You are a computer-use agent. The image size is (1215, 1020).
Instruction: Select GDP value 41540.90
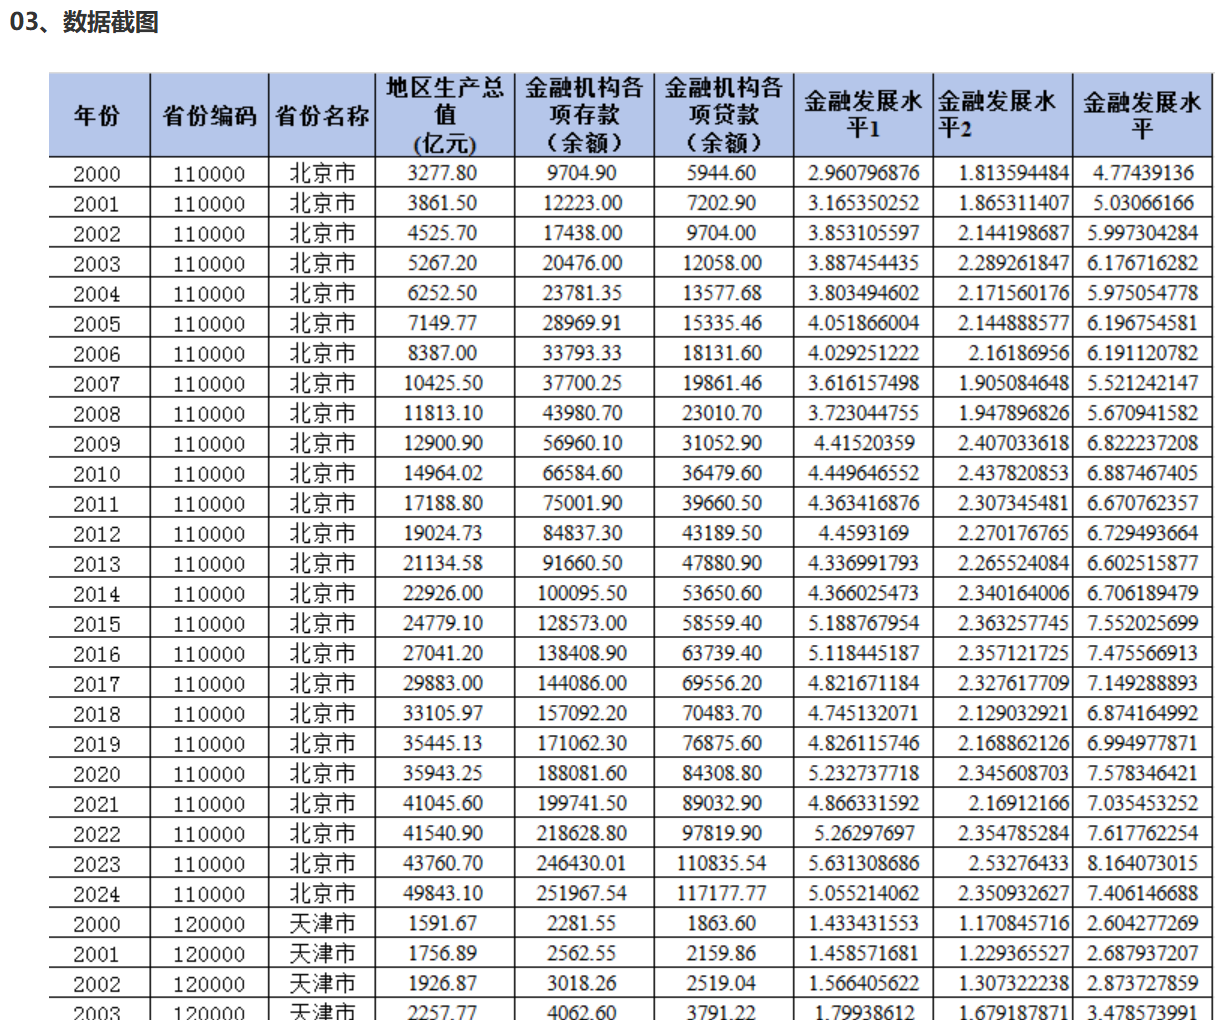[442, 833]
